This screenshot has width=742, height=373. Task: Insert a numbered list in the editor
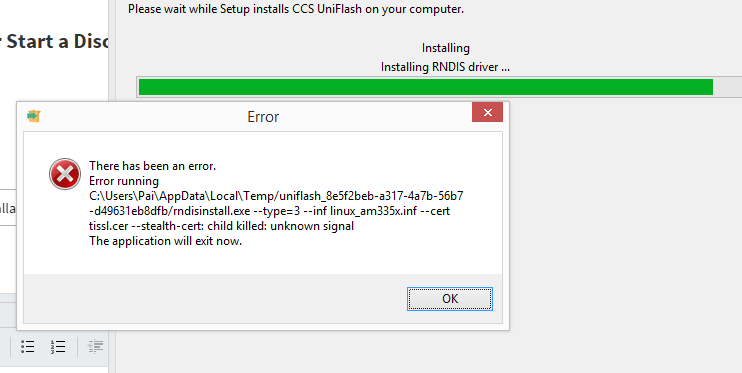(58, 346)
